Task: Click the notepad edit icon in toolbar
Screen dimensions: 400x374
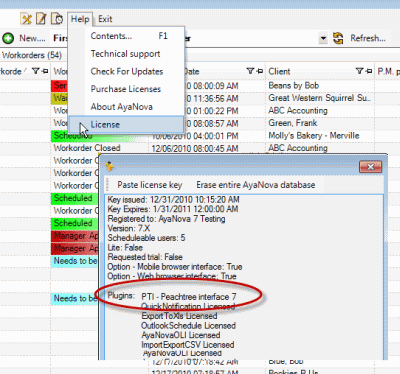Action: 41,19
